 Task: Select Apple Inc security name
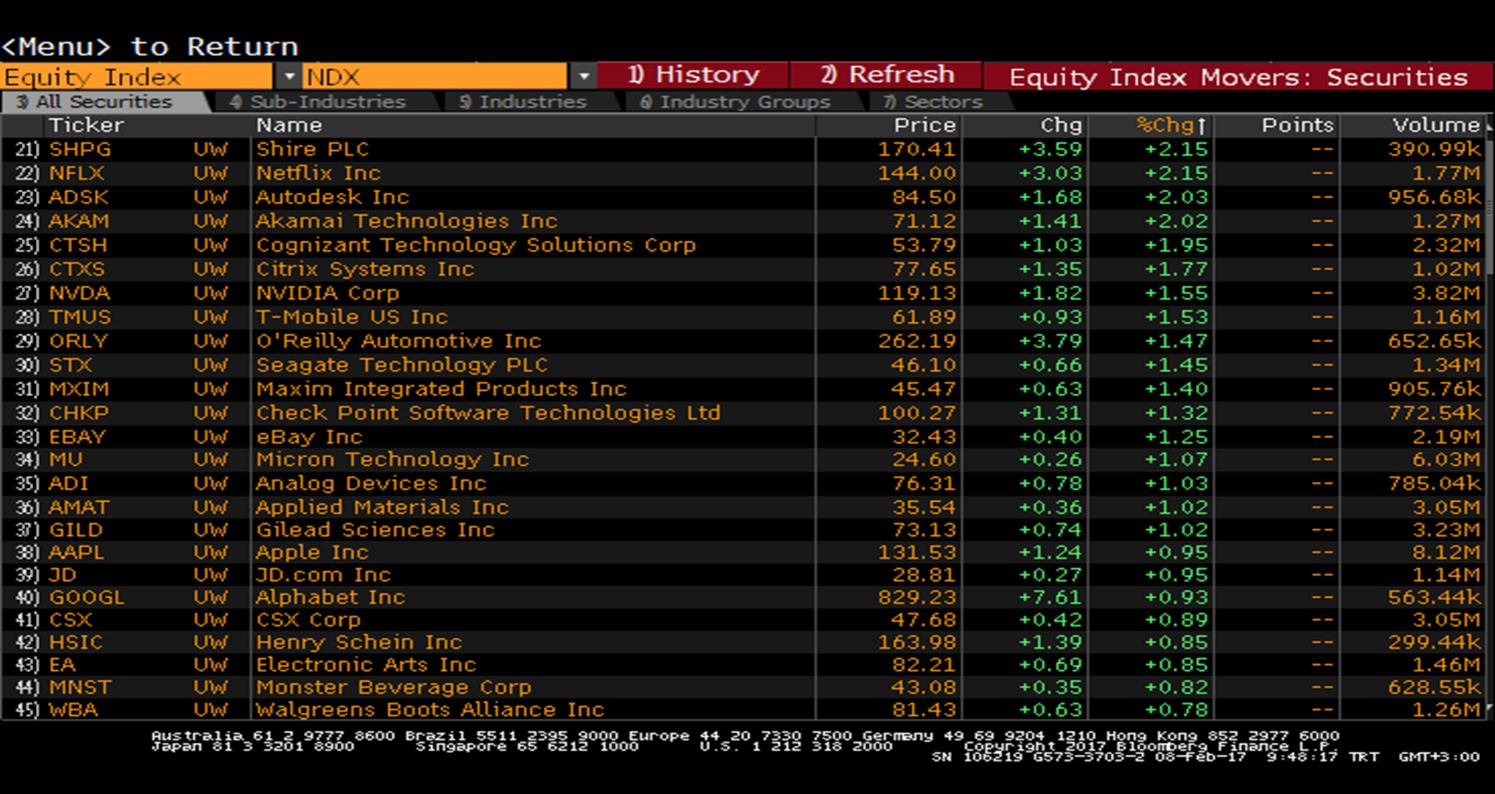coord(311,552)
